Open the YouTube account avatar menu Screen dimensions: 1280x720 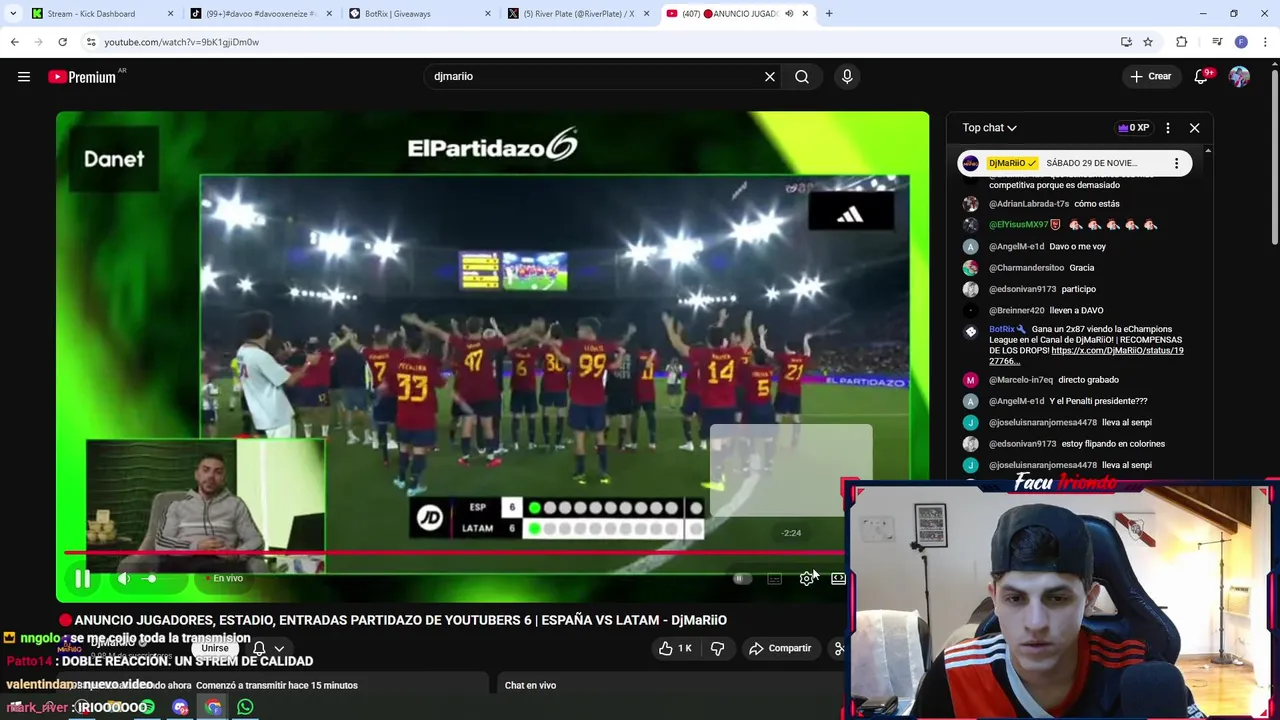point(1240,76)
